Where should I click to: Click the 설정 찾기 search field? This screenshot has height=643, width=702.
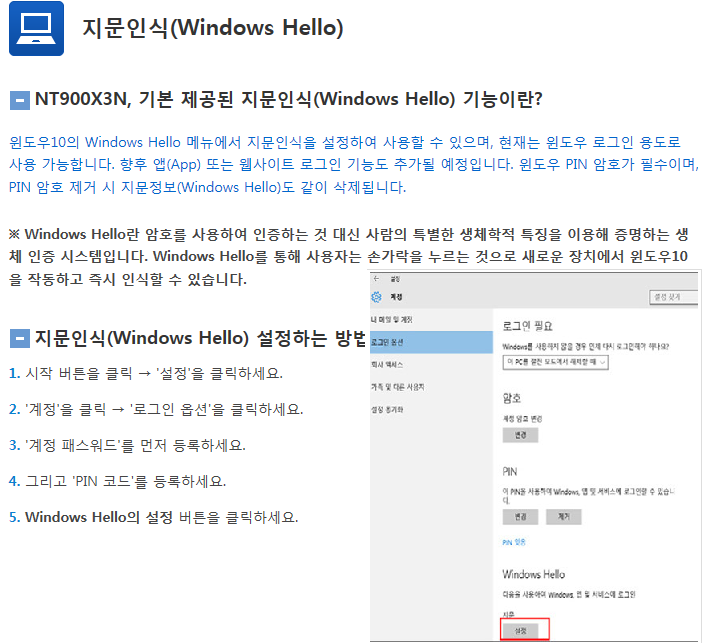[x=674, y=297]
